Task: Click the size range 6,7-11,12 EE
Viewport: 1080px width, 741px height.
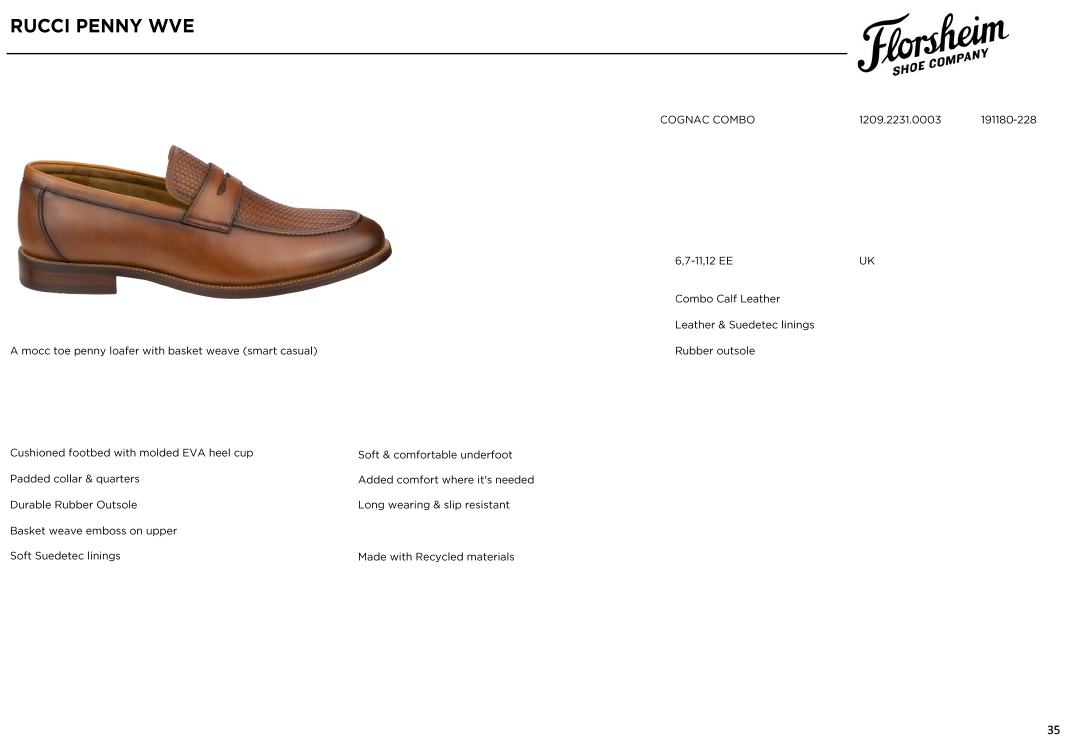Action: [x=704, y=261]
